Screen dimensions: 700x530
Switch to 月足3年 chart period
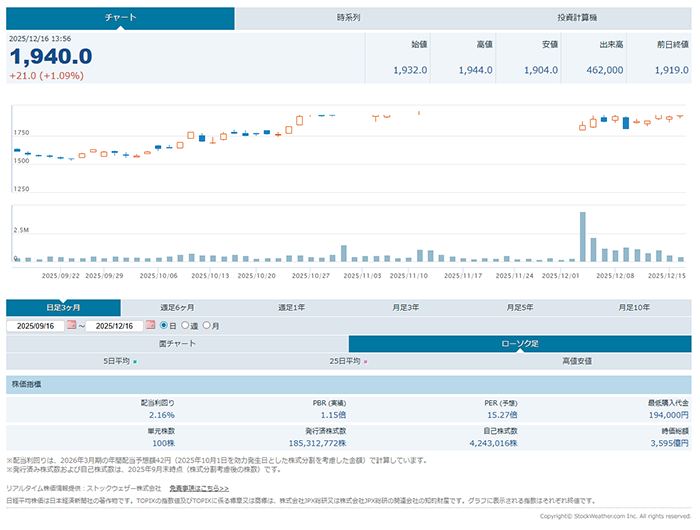(405, 307)
